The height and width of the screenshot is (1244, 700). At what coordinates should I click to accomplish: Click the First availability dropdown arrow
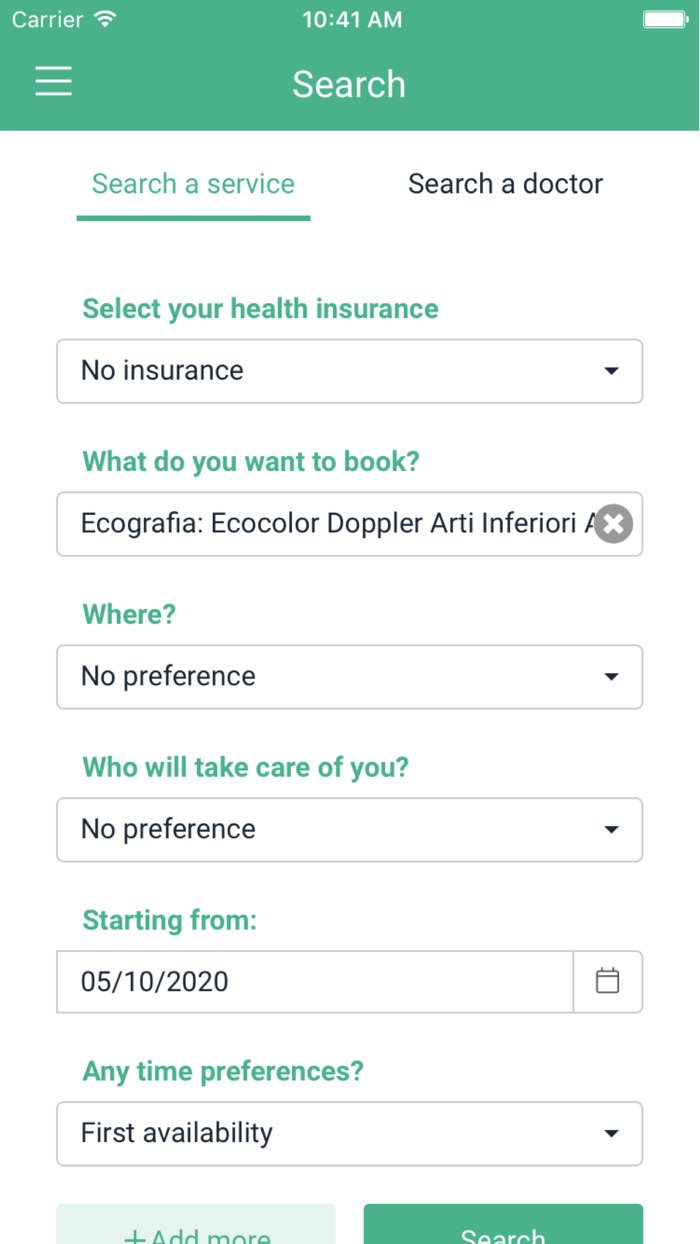click(x=611, y=1134)
